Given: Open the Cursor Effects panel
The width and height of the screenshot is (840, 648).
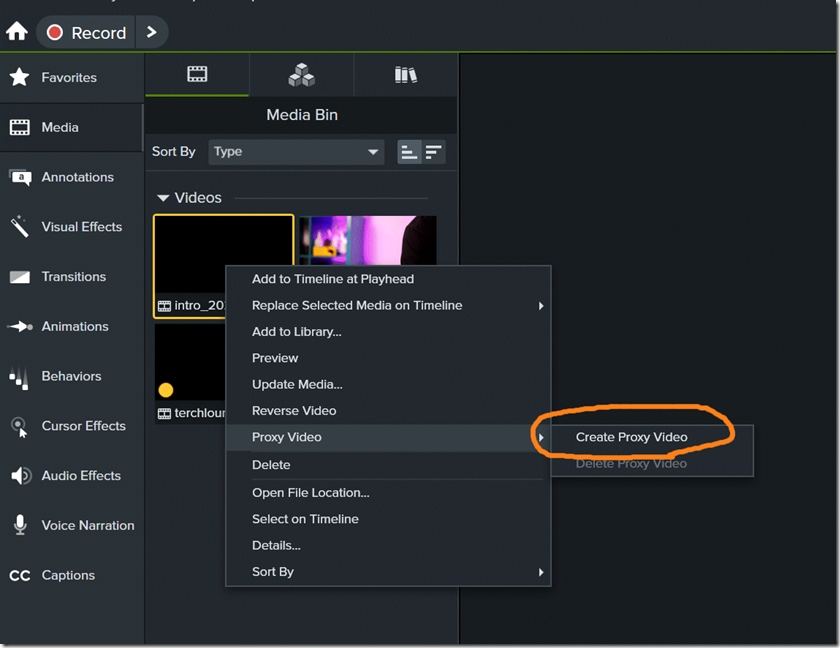Looking at the screenshot, I should click(72, 426).
